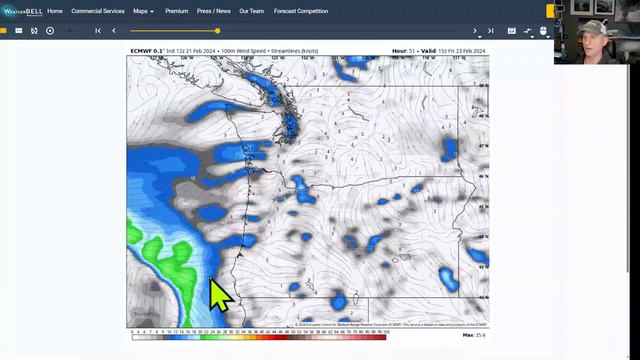
Task: Click the map title 'ECMWF 0.1°' text
Action: click(147, 51)
